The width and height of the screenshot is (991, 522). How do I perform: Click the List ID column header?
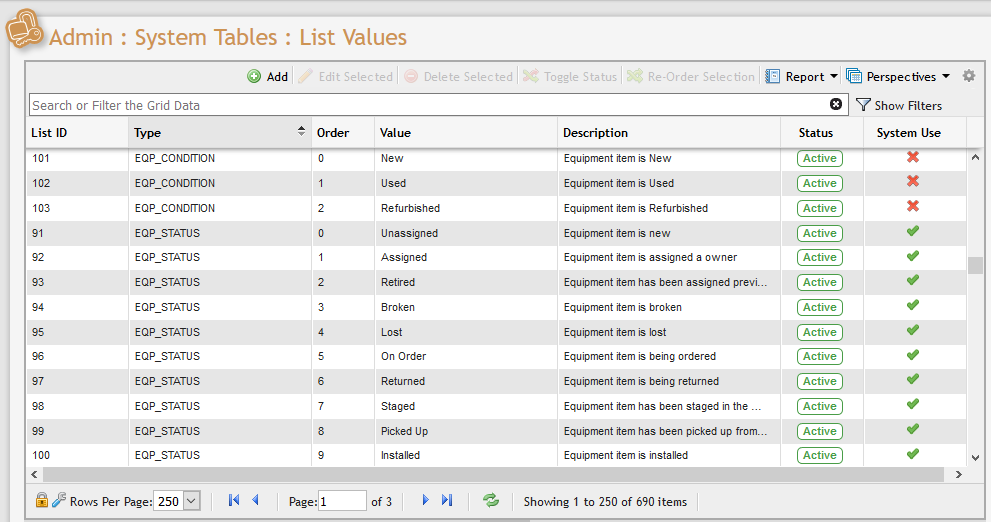tap(77, 133)
